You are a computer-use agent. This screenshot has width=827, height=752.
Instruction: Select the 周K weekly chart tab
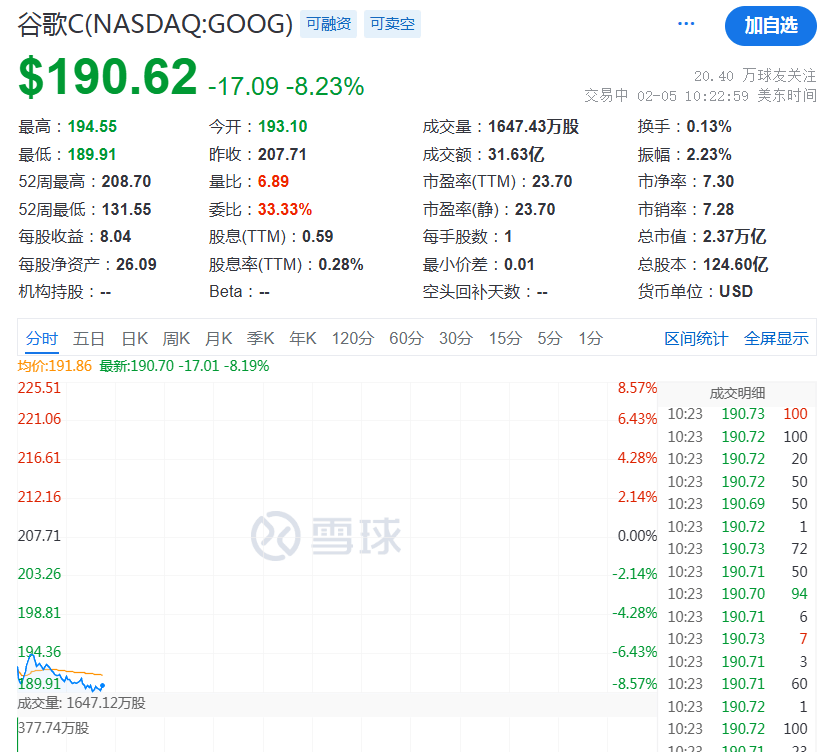[x=176, y=338]
